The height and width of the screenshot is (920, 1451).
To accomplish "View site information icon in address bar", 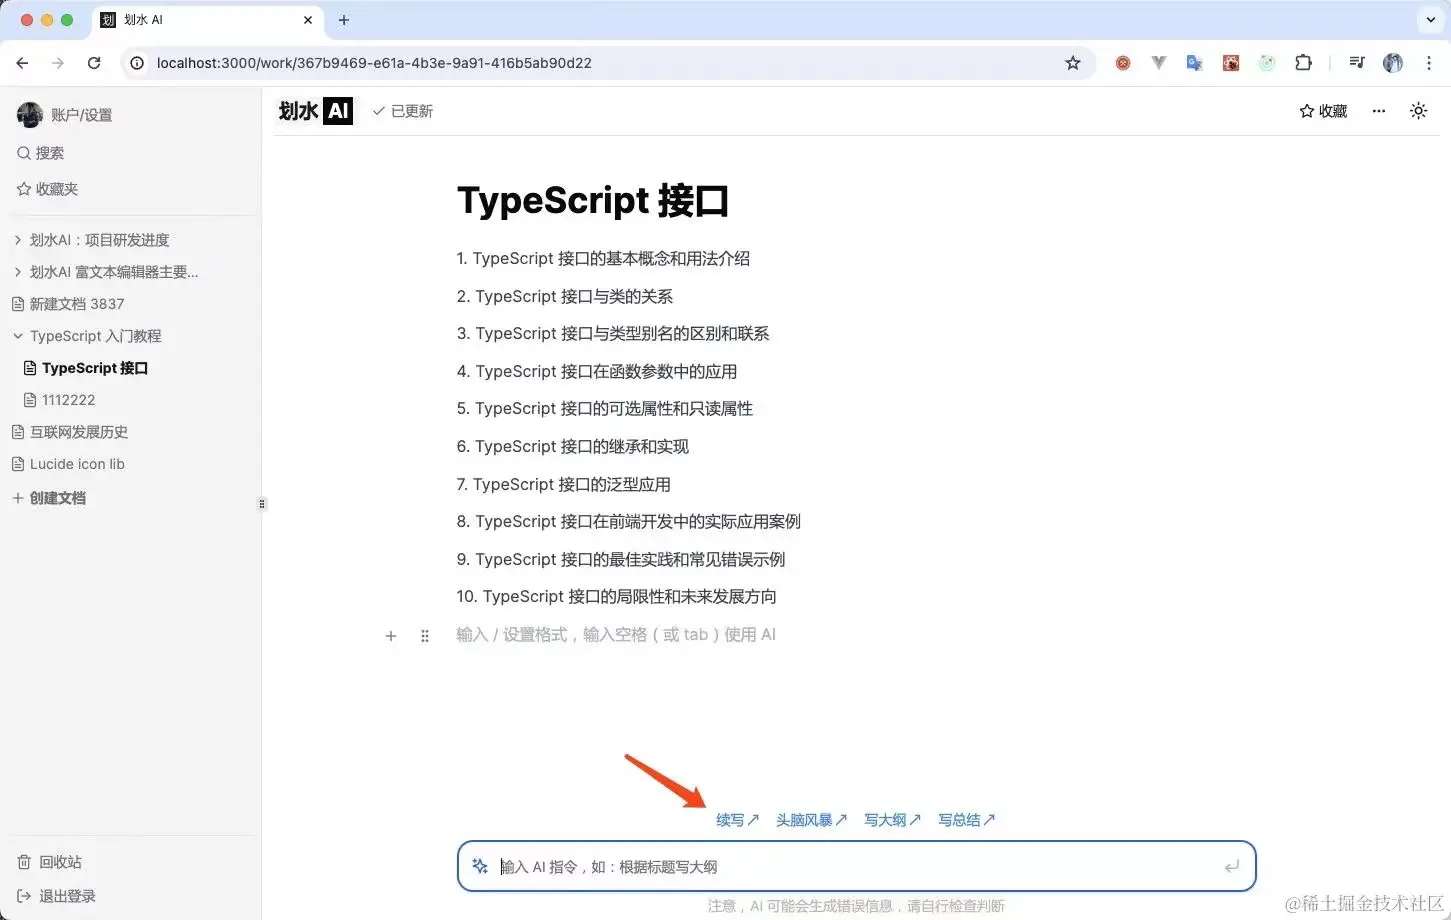I will (138, 63).
